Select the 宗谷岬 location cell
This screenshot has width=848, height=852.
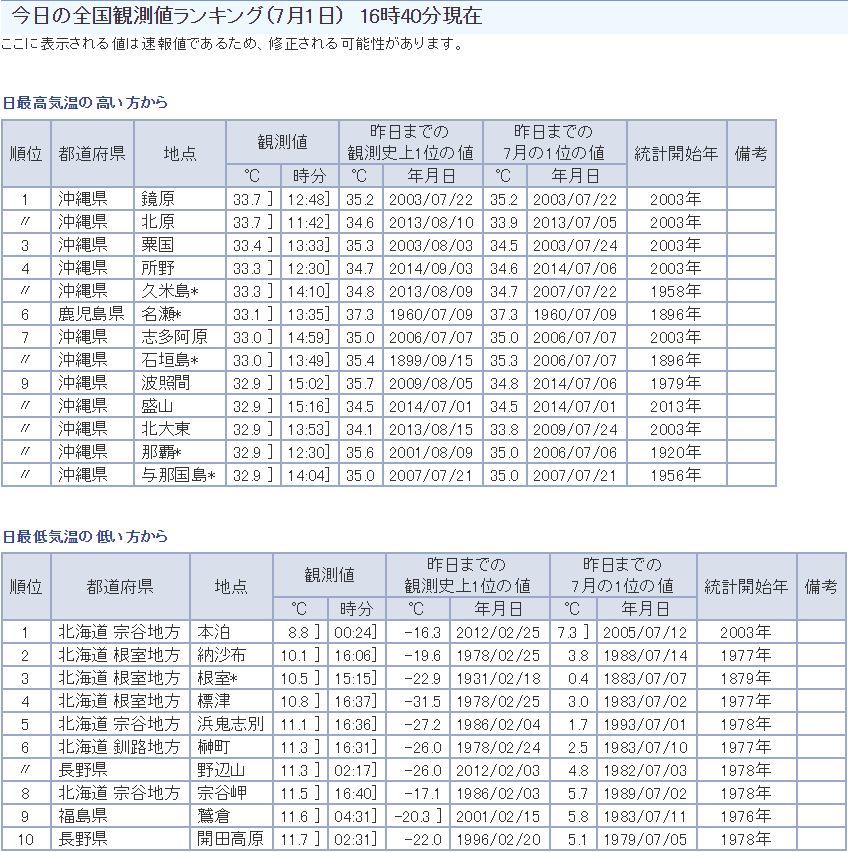tap(220, 793)
